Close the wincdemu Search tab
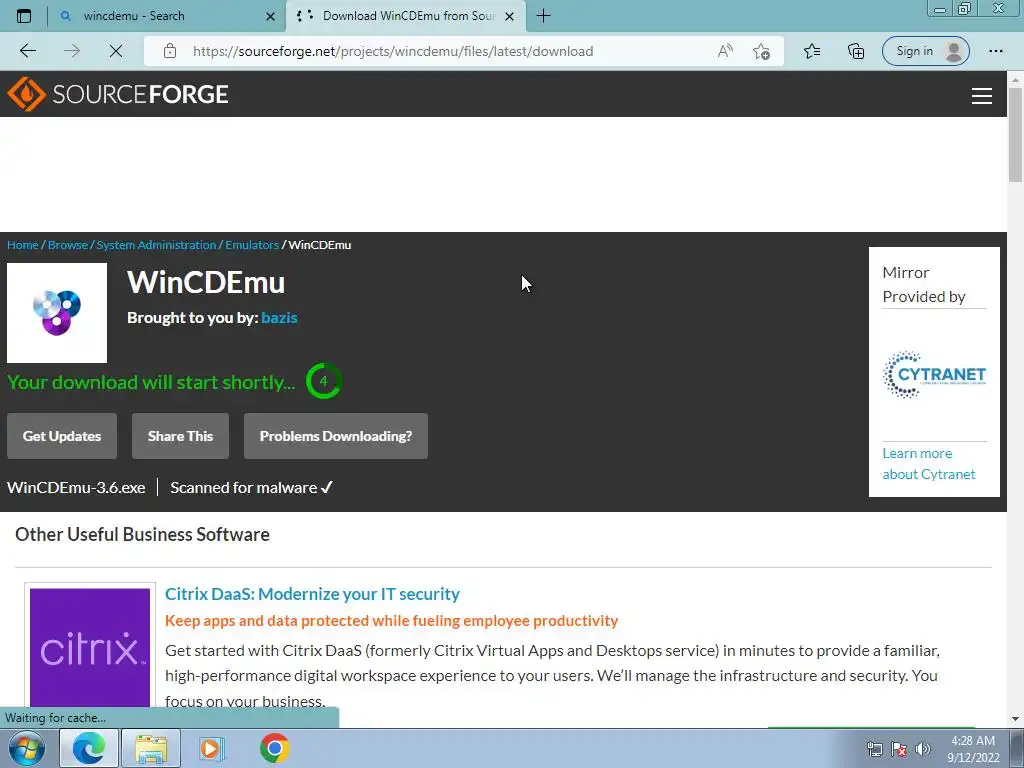 coord(270,16)
